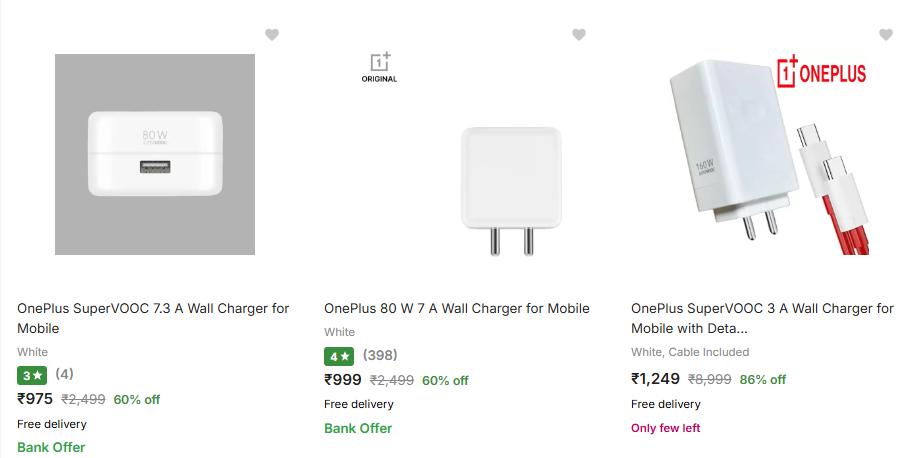914x458 pixels.
Task: Click the ₹999 price
Action: pyautogui.click(x=343, y=380)
